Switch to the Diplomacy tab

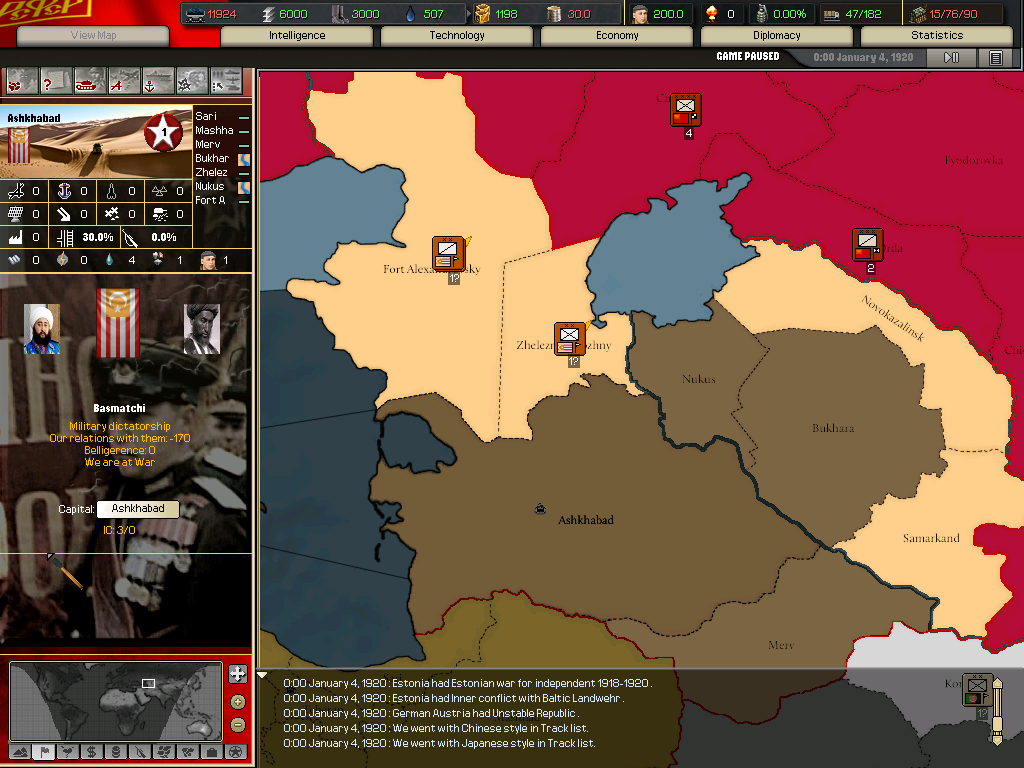777,36
